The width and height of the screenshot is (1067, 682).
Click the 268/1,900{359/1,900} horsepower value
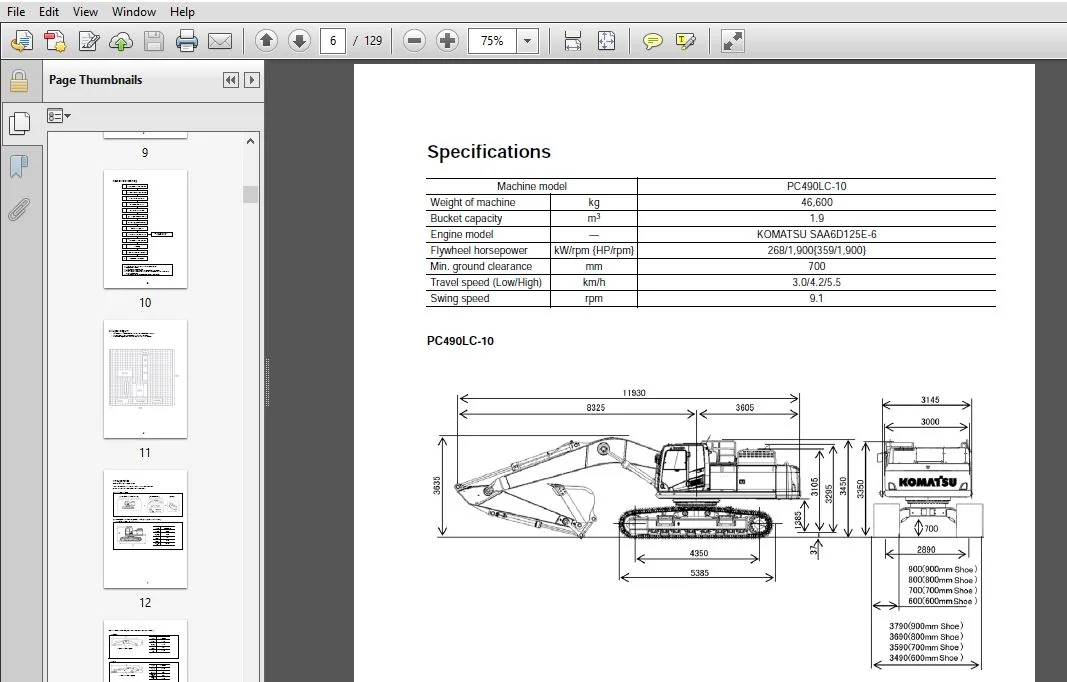tap(817, 250)
